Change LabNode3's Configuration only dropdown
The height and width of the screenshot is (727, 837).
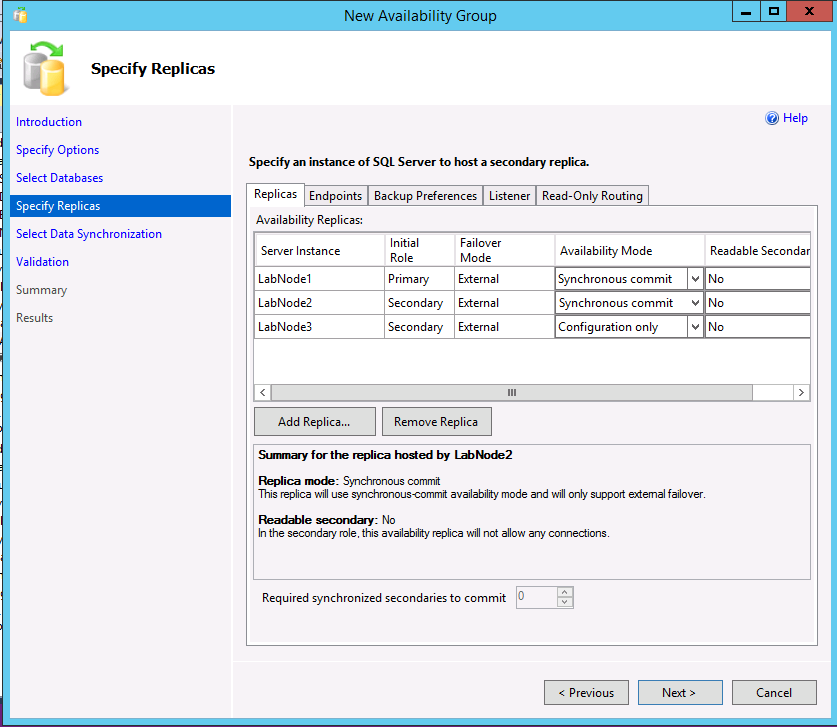tap(695, 326)
